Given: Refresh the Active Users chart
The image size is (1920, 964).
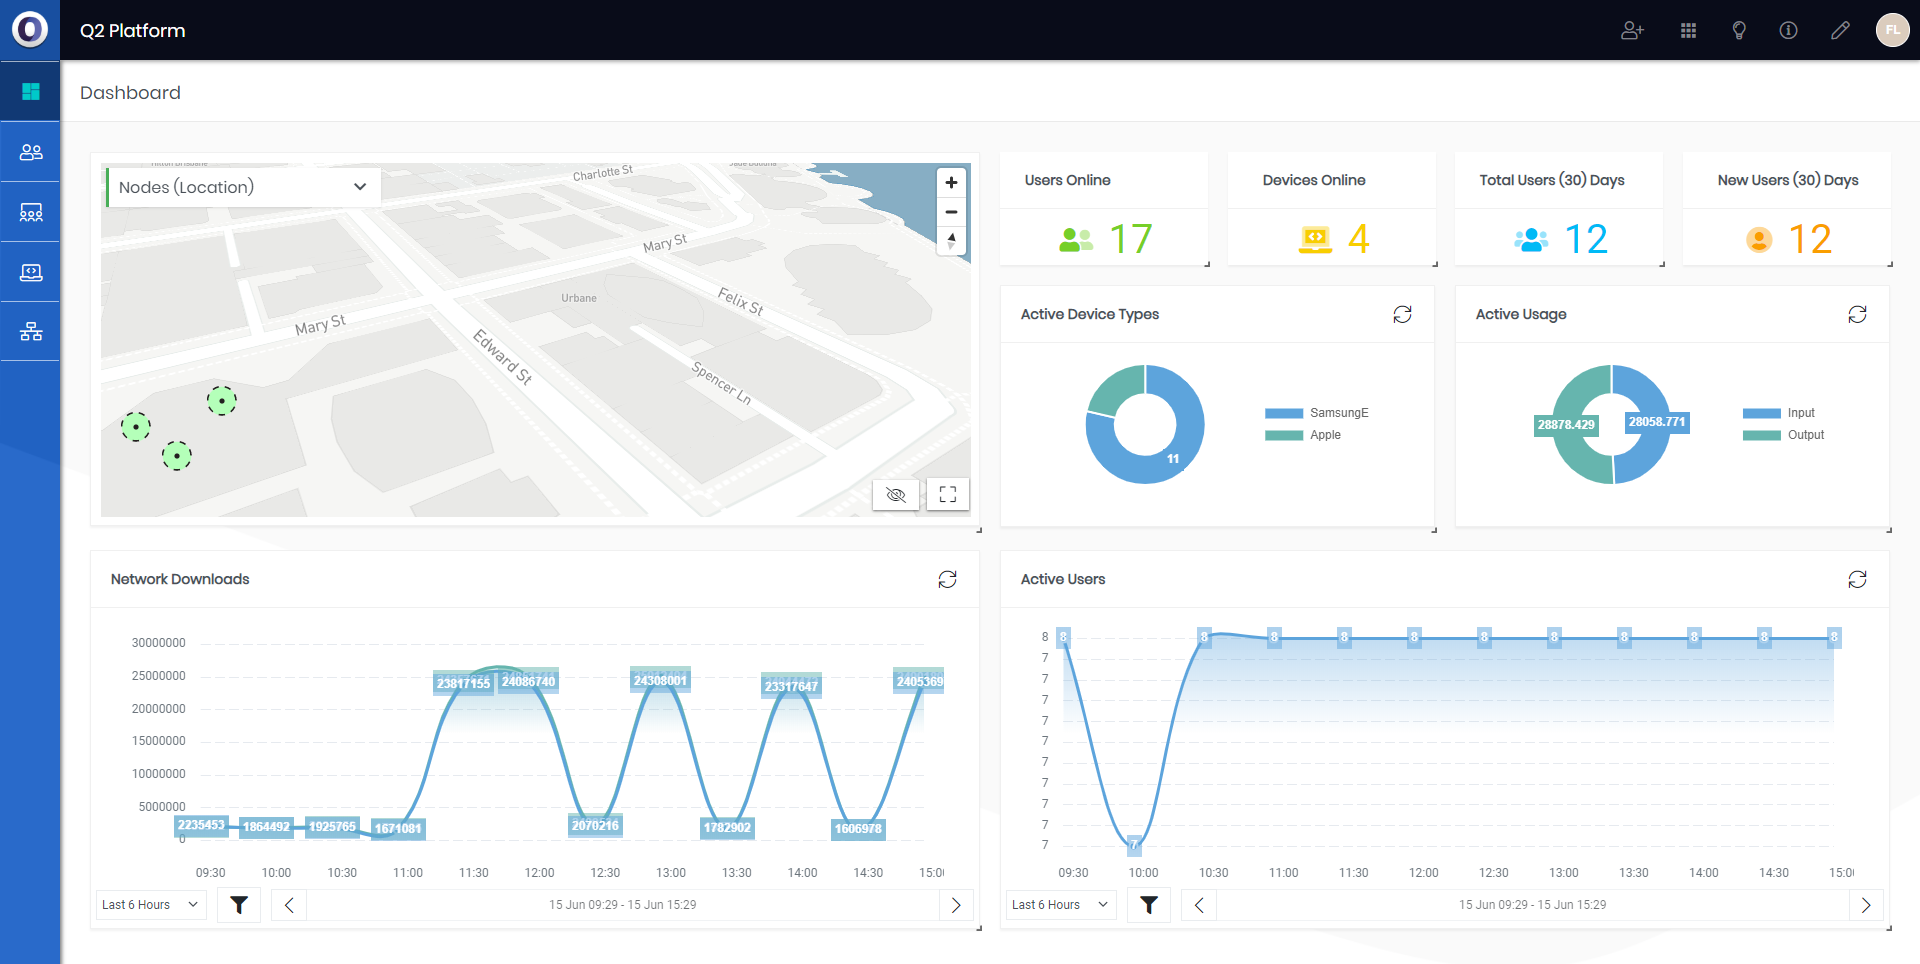Looking at the screenshot, I should 1857,579.
